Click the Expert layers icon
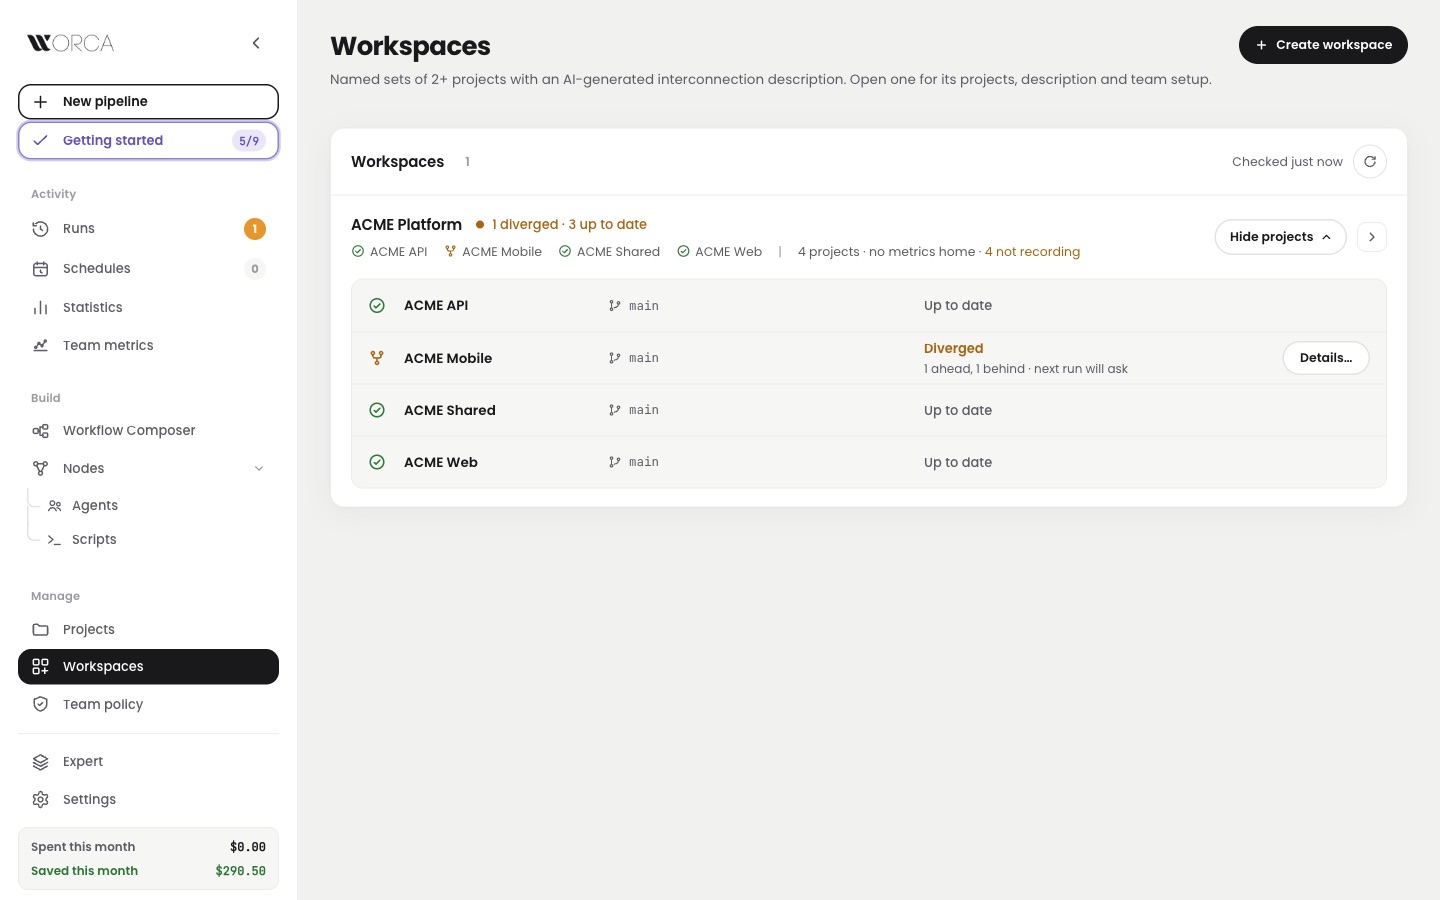Screen dimensions: 1440x900 coord(41,762)
